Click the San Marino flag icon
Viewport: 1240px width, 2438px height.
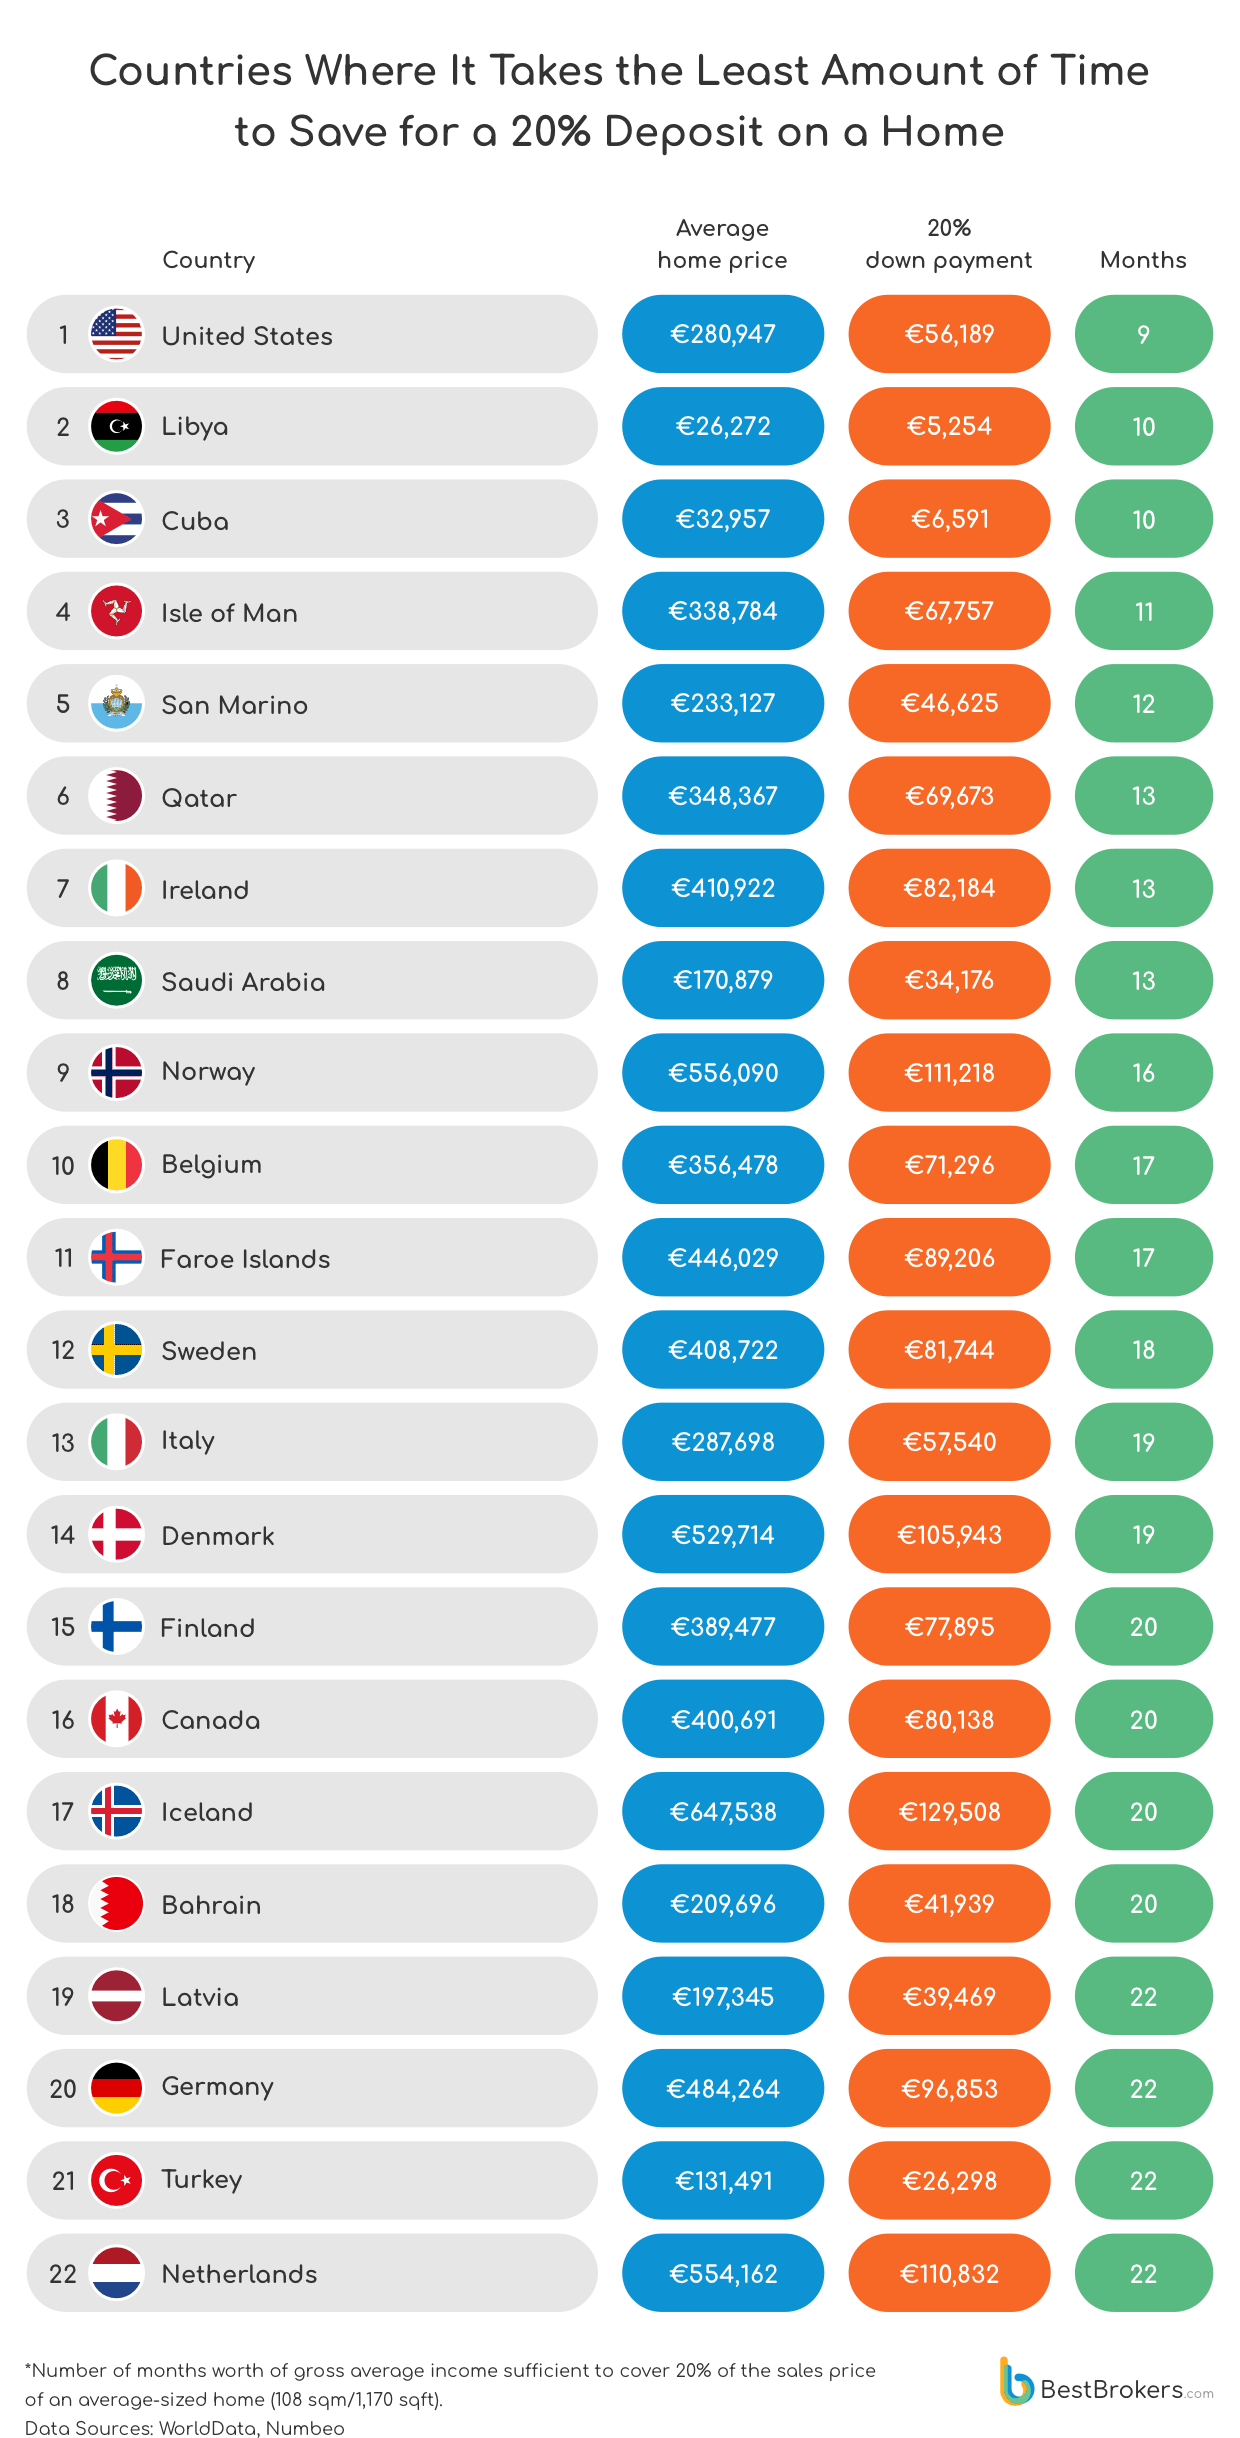pyautogui.click(x=116, y=703)
